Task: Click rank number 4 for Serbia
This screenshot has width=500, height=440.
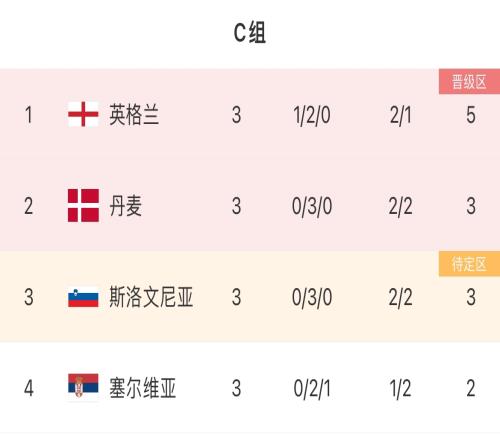Action: tap(29, 388)
